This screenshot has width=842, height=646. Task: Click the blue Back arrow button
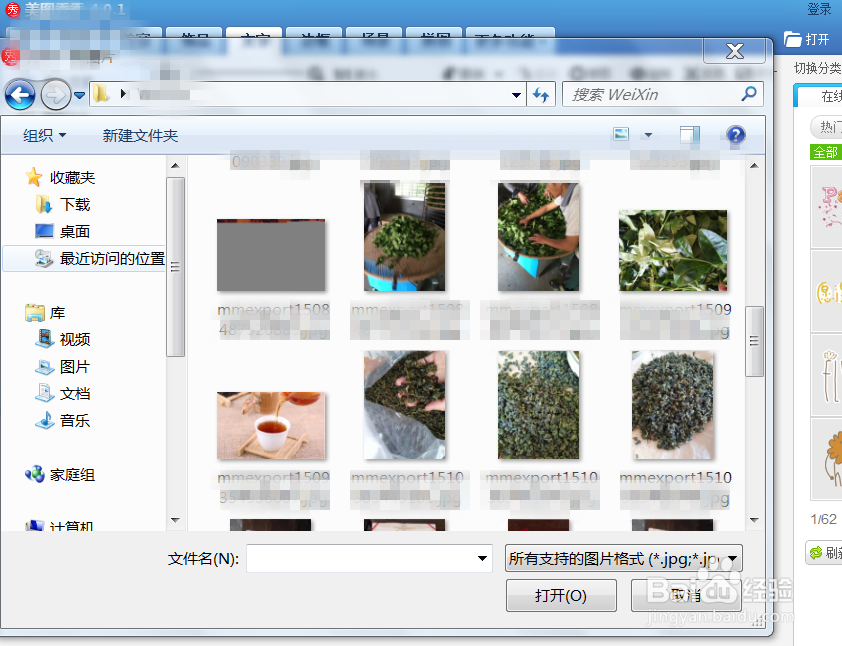pos(20,95)
